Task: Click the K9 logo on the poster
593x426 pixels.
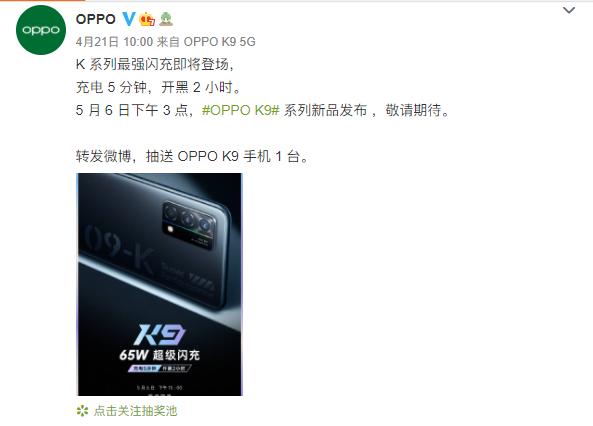Action: click(x=160, y=334)
